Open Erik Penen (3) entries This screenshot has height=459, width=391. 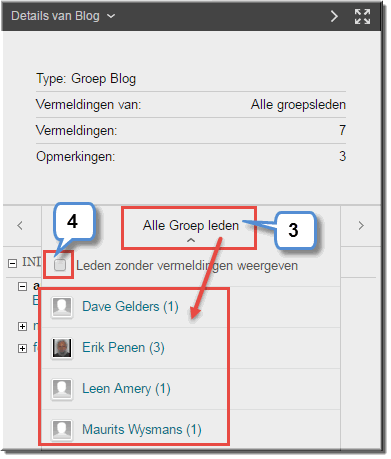click(123, 348)
